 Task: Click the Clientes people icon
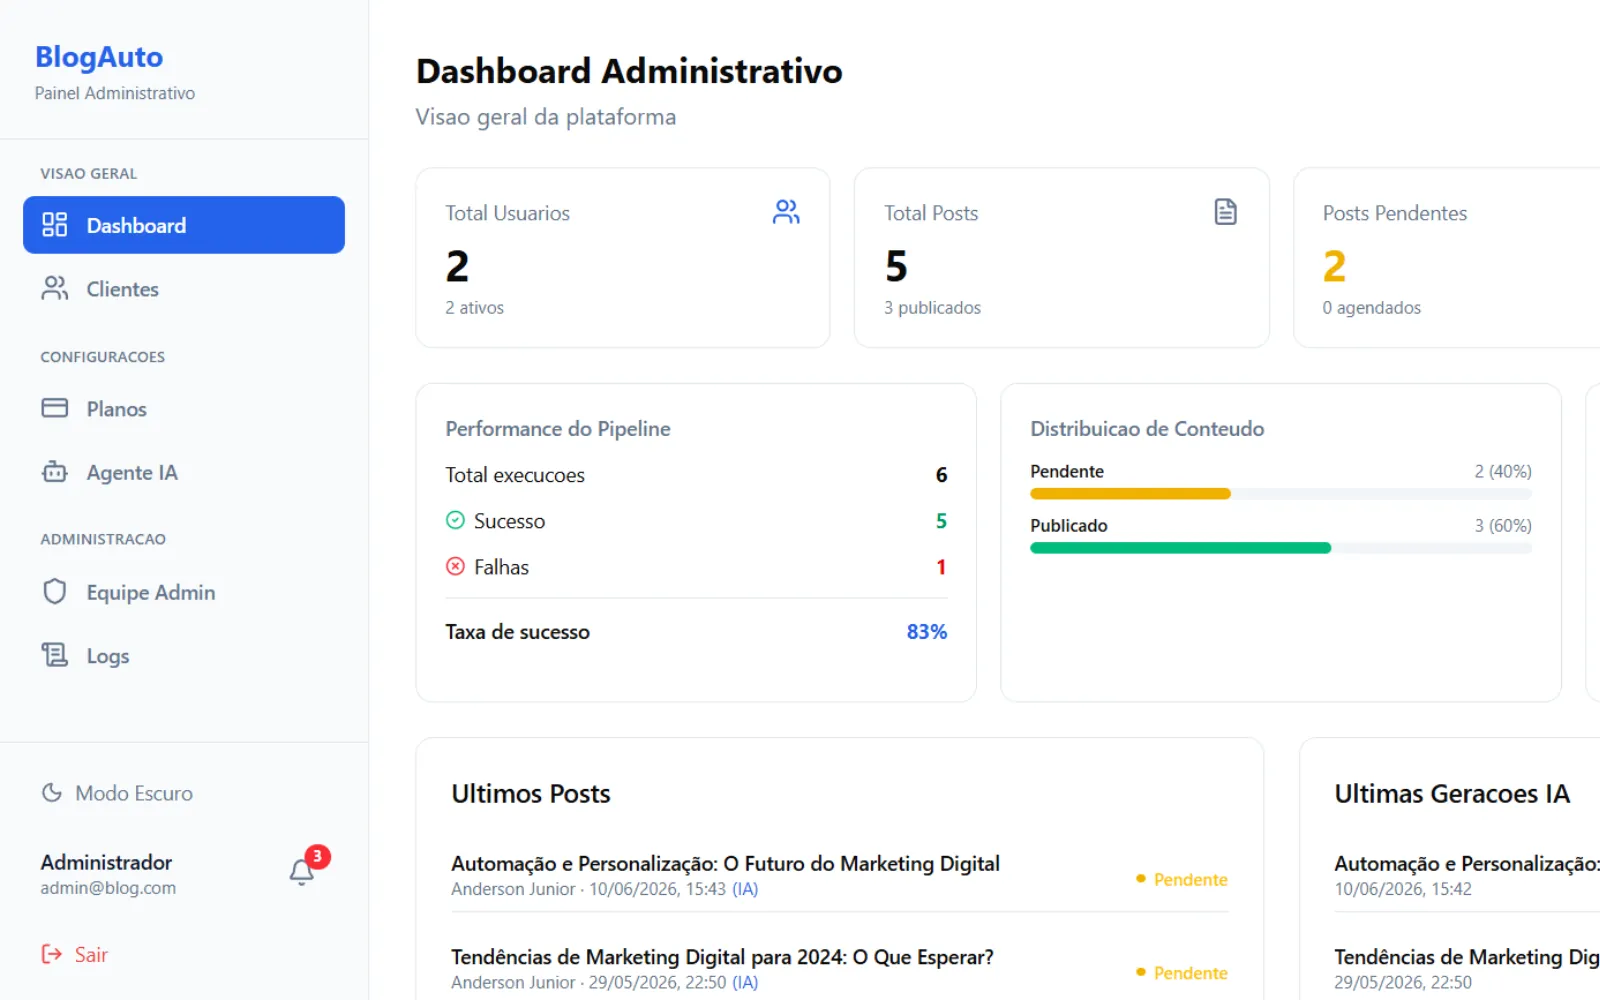pos(55,289)
